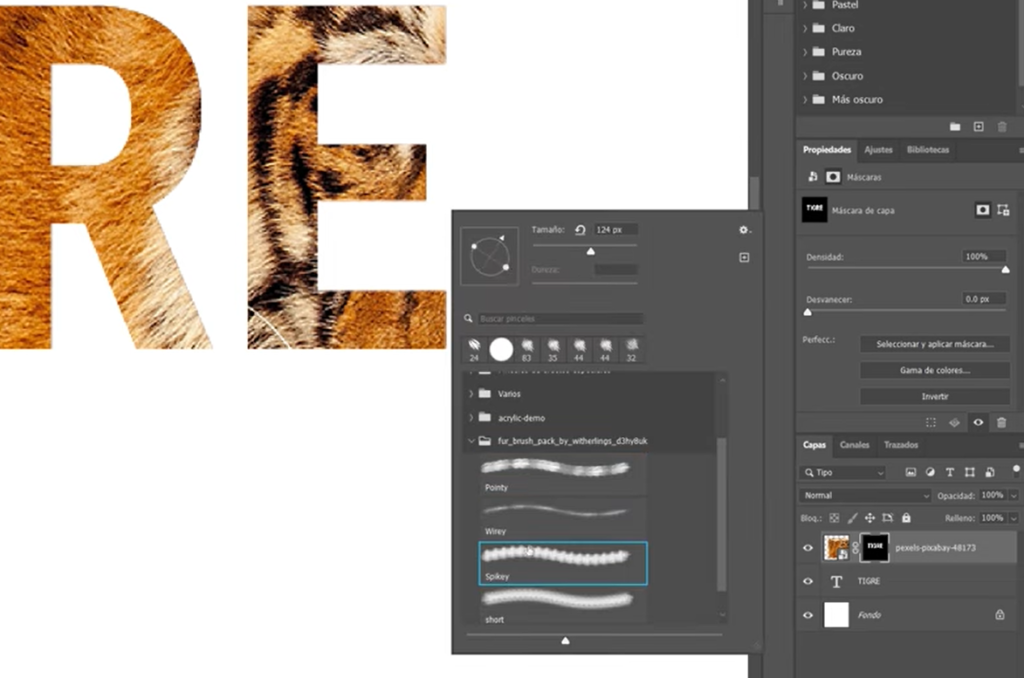Open the brush panel settings gear
This screenshot has width=1024, height=678.
[x=744, y=229]
